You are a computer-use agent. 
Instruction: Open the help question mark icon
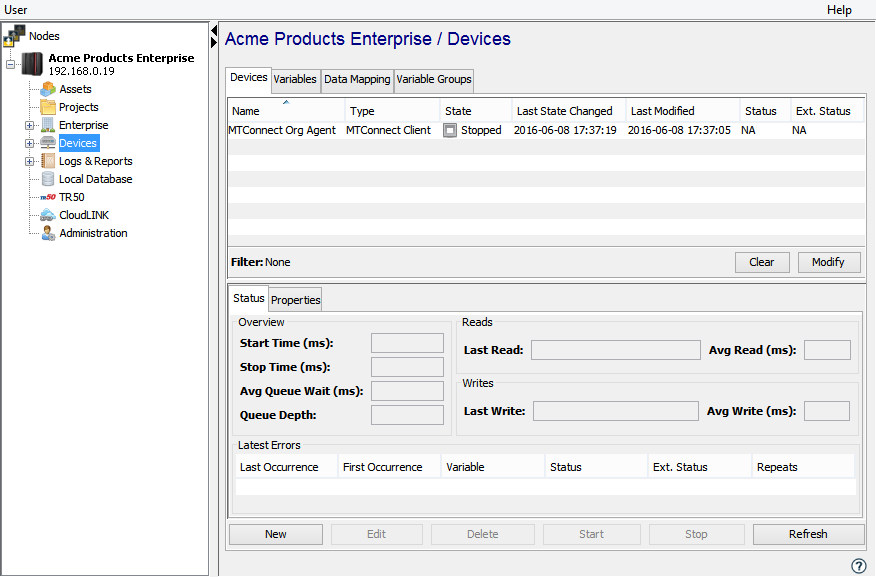point(858,566)
